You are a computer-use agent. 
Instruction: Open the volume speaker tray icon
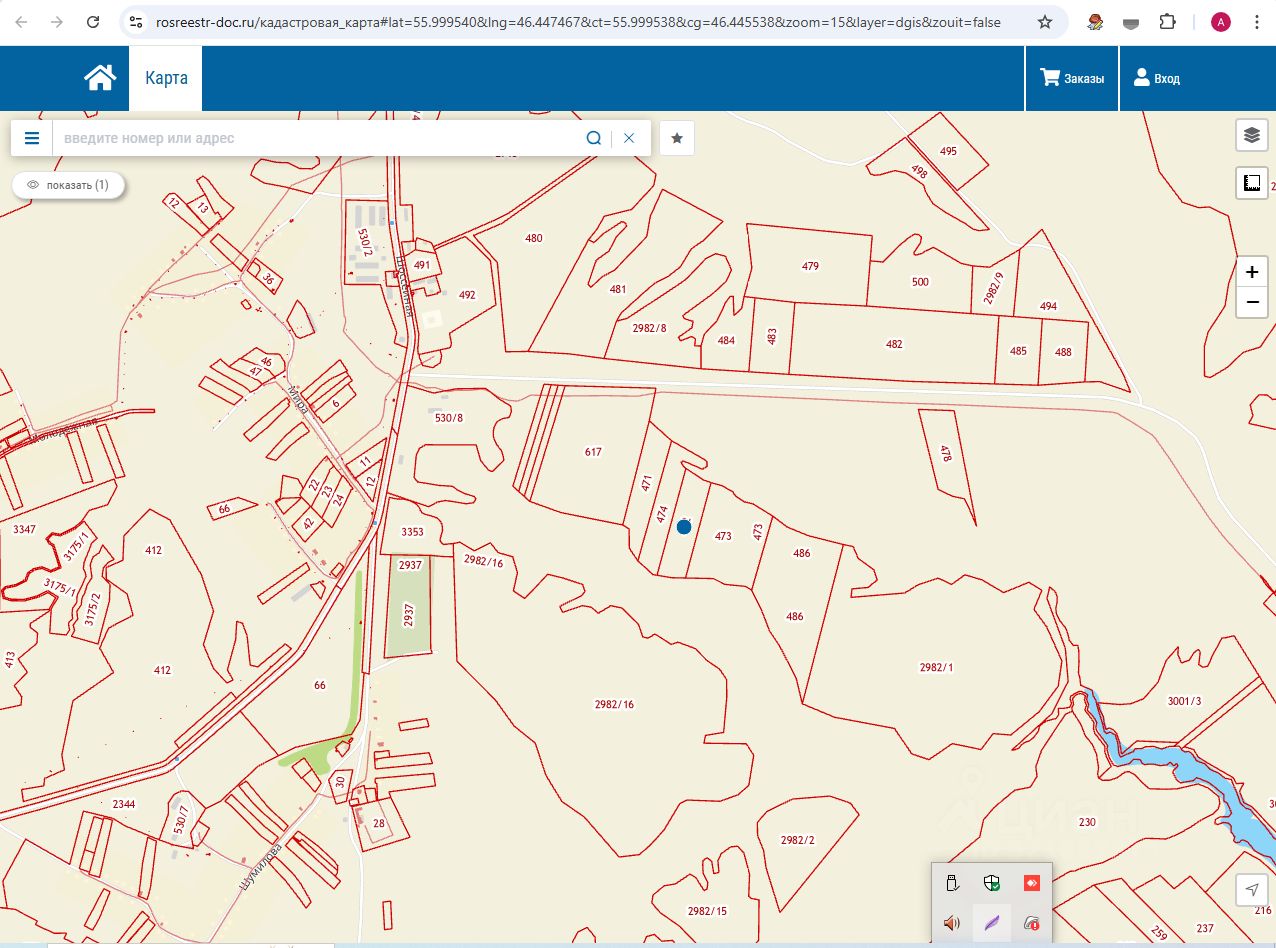[x=951, y=923]
